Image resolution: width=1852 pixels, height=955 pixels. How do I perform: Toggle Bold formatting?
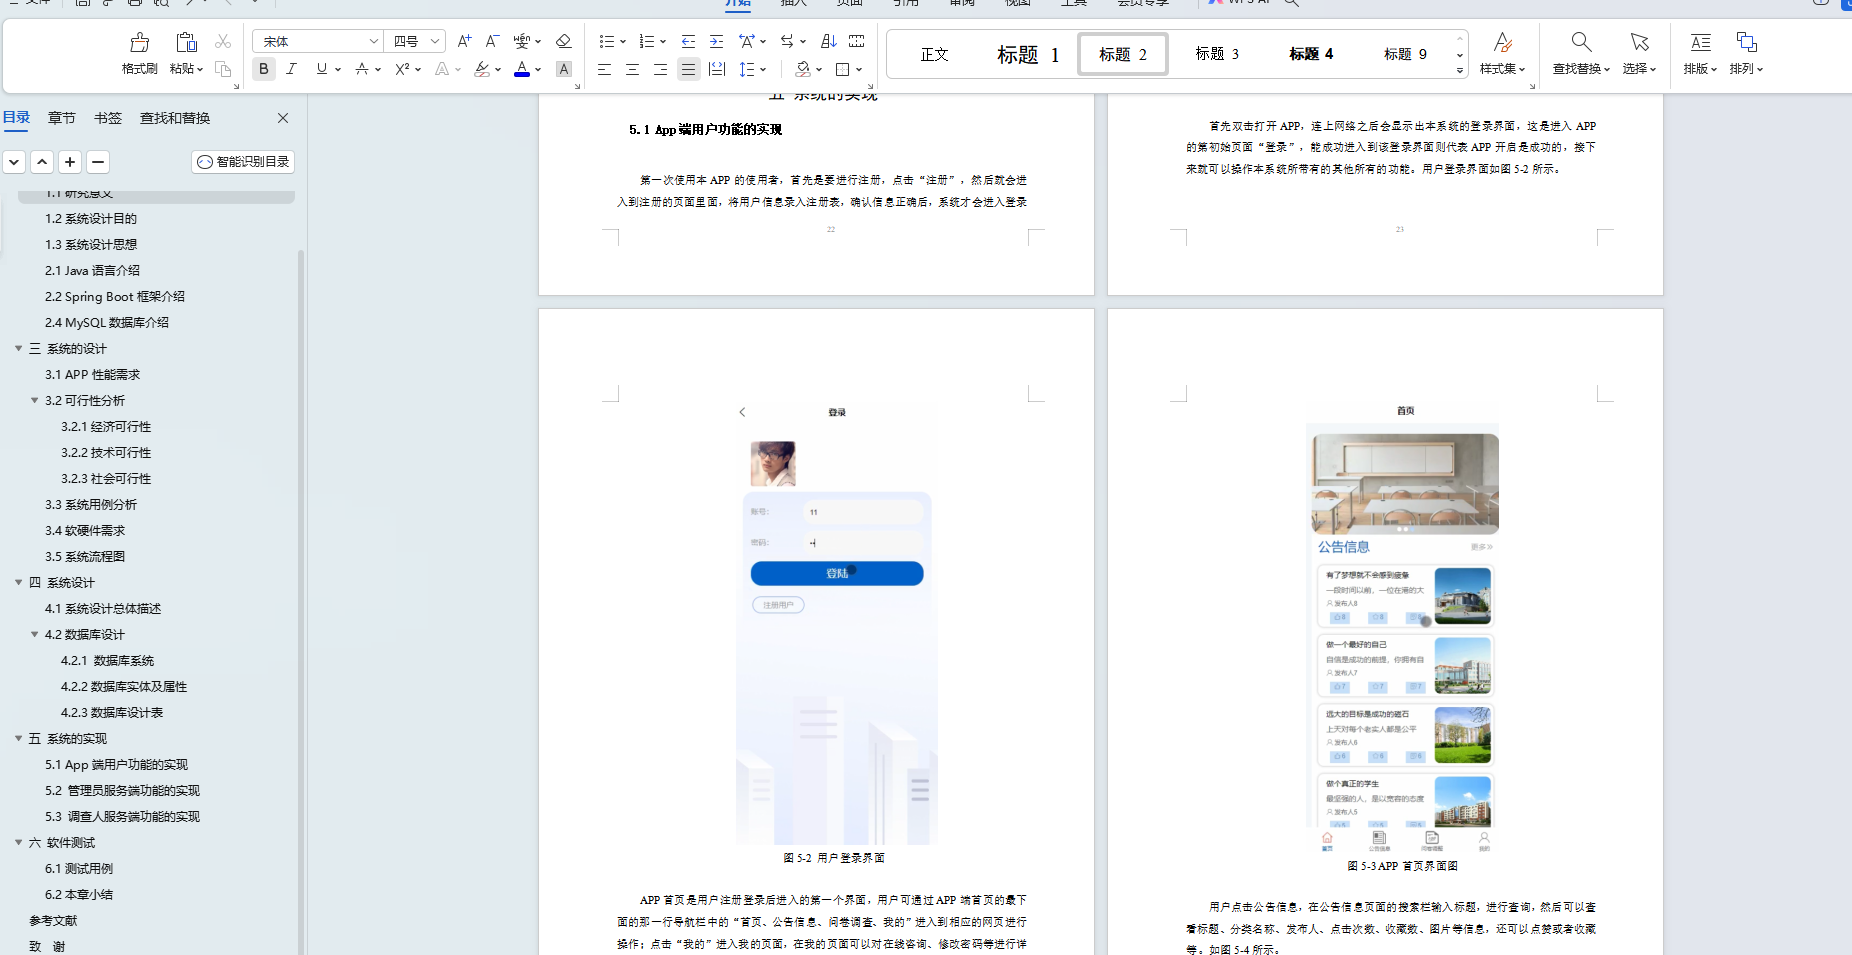coord(264,69)
